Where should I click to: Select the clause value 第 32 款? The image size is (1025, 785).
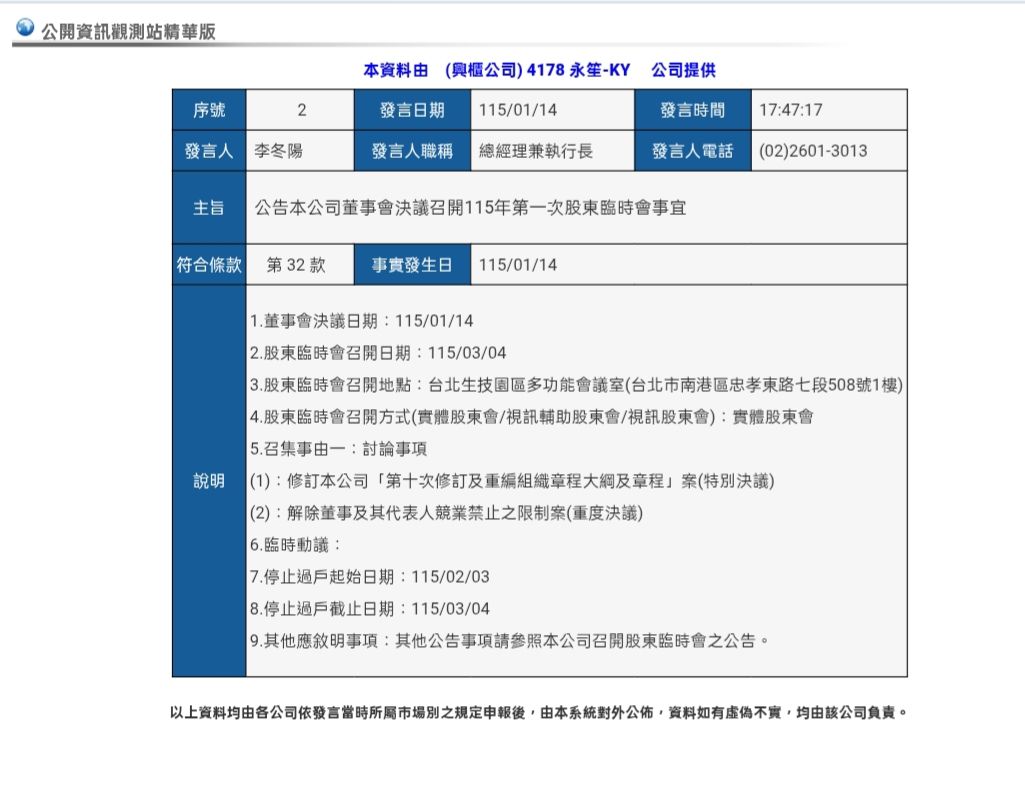coord(296,265)
